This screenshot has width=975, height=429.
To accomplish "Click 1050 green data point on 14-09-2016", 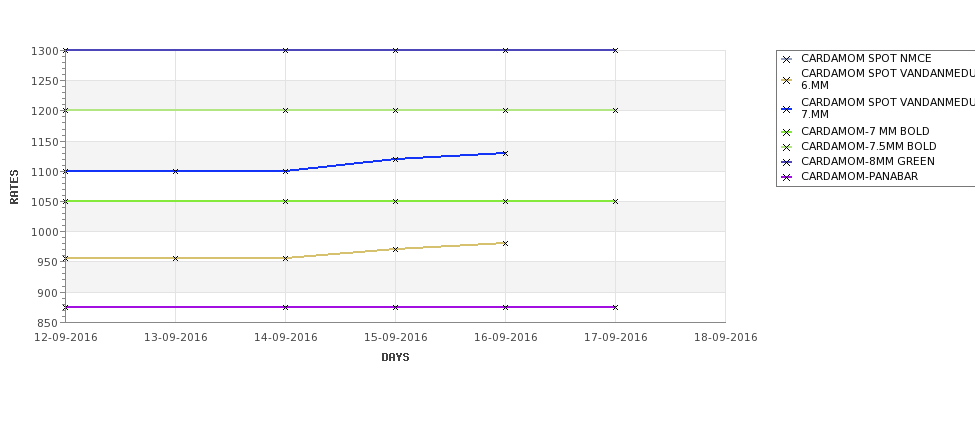I will coord(285,201).
